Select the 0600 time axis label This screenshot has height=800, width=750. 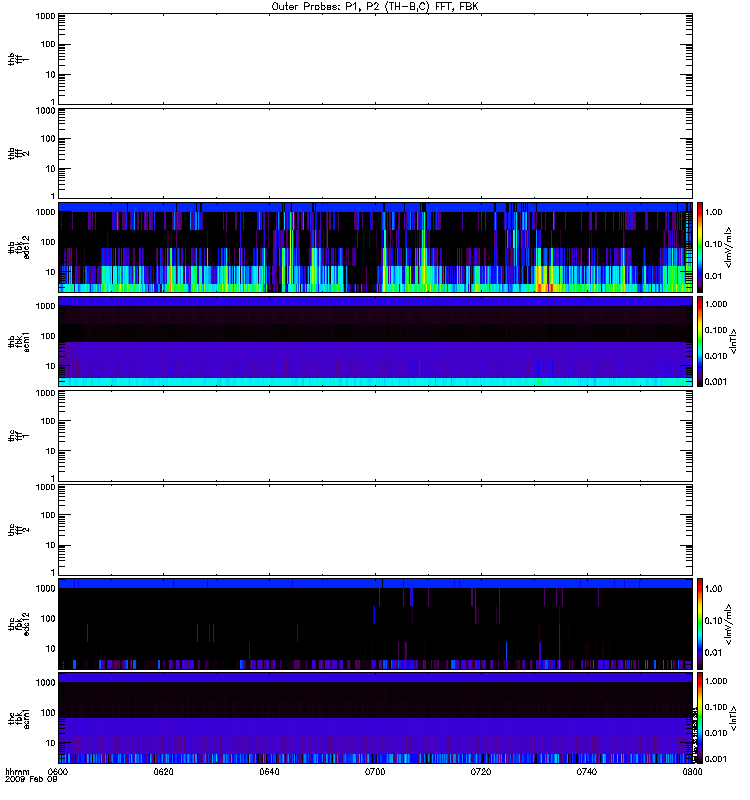click(x=57, y=771)
